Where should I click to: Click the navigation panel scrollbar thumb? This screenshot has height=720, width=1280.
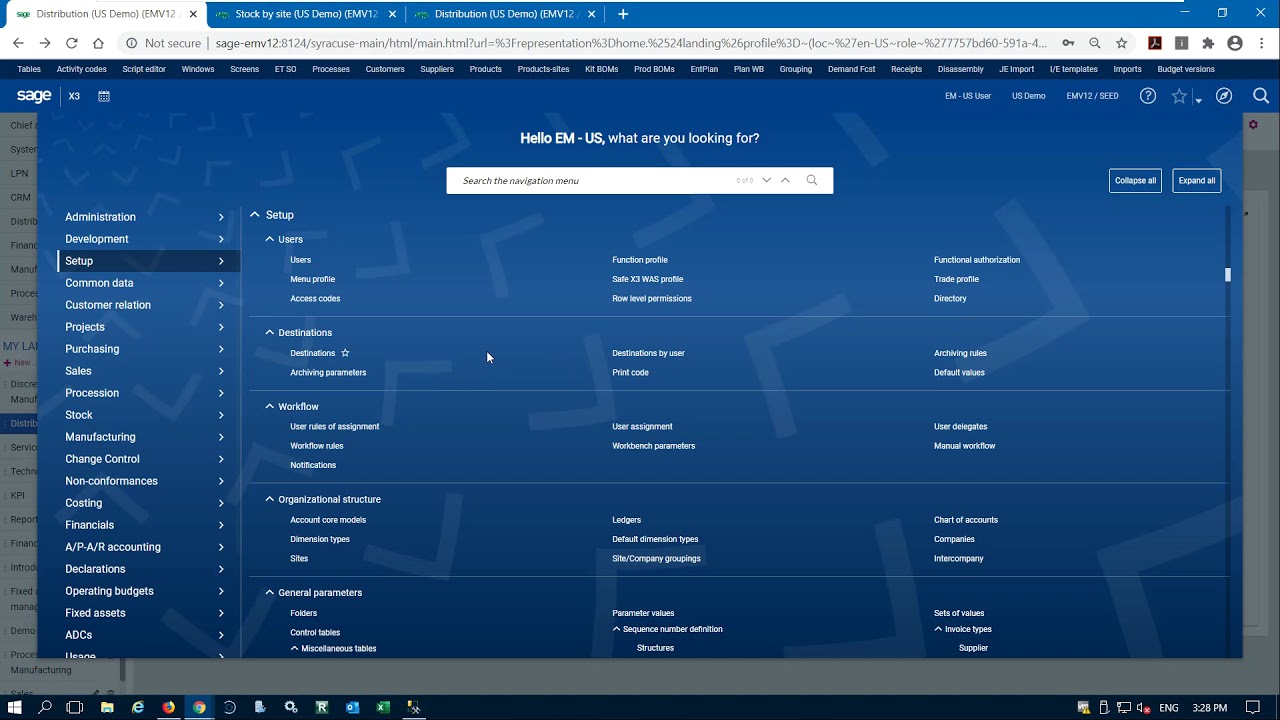click(1228, 275)
